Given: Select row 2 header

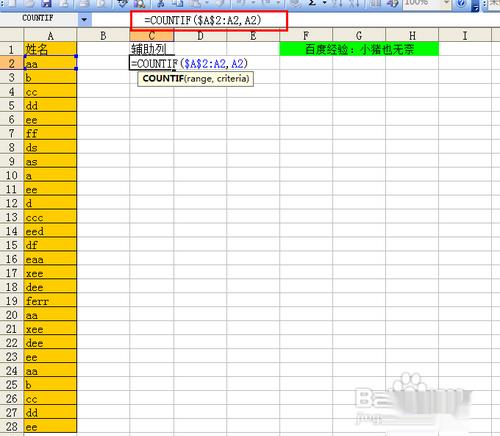Looking at the screenshot, I should click(x=11, y=63).
